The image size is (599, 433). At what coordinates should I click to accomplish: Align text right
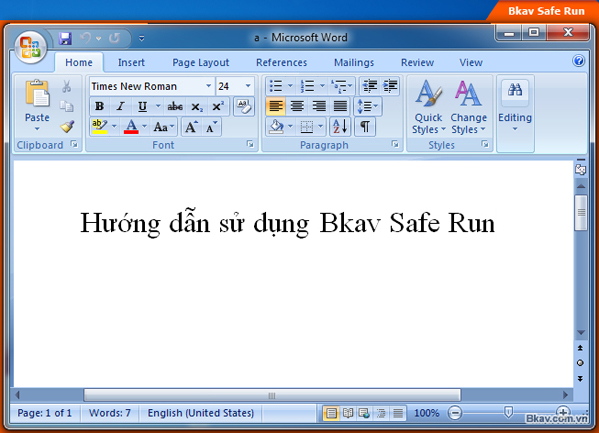click(319, 106)
